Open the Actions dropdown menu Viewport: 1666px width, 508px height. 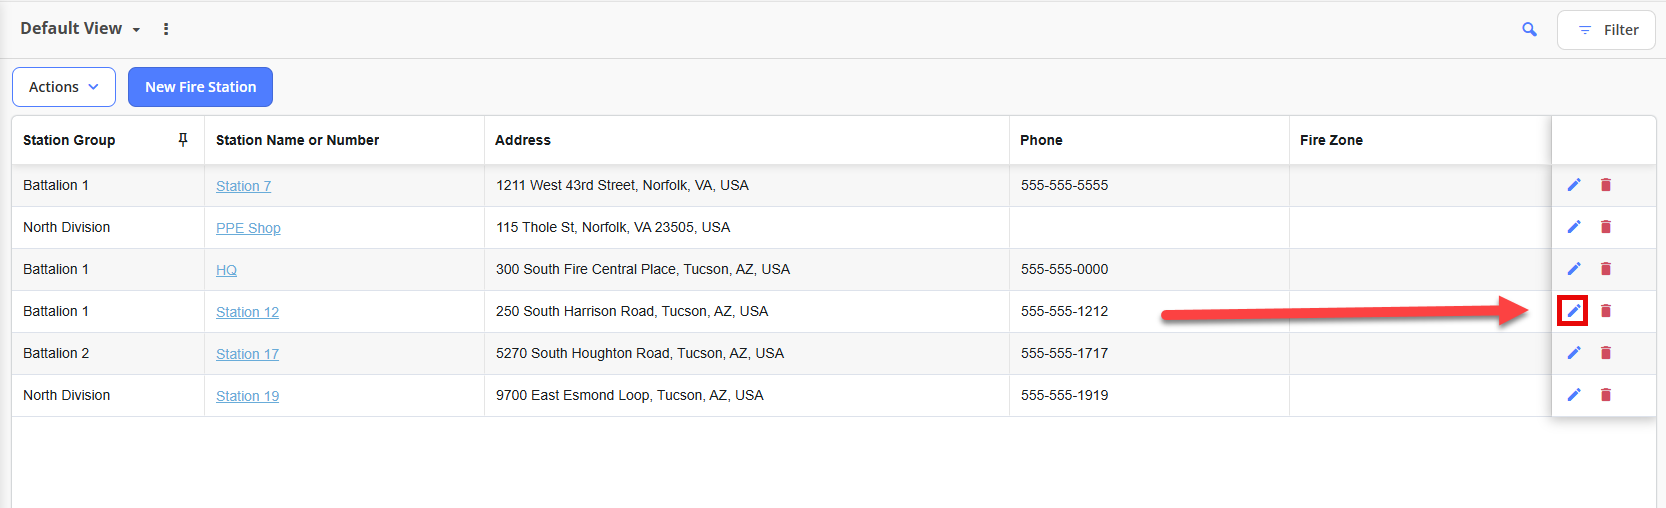64,87
